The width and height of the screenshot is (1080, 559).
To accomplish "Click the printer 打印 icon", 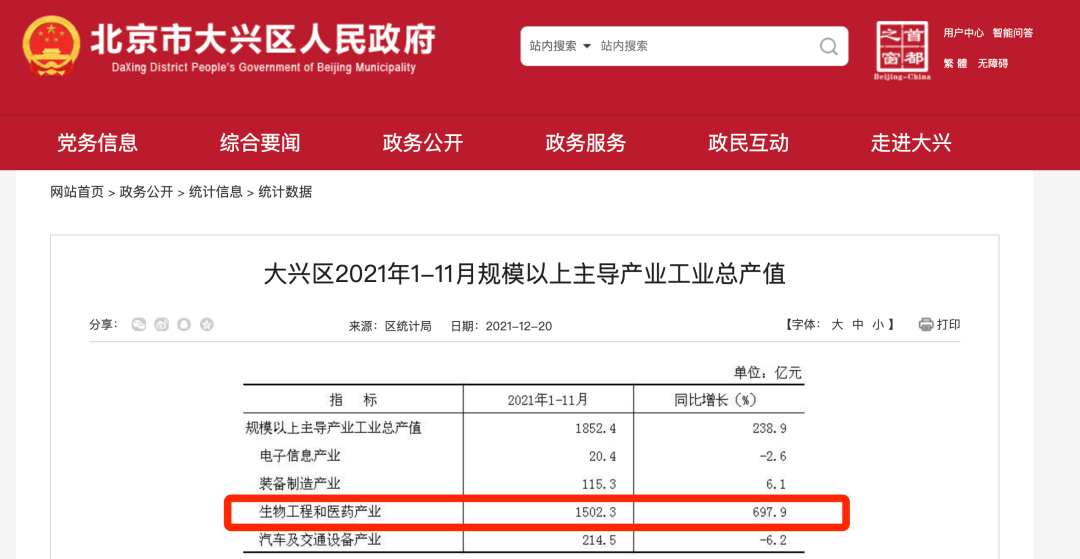I will (926, 324).
